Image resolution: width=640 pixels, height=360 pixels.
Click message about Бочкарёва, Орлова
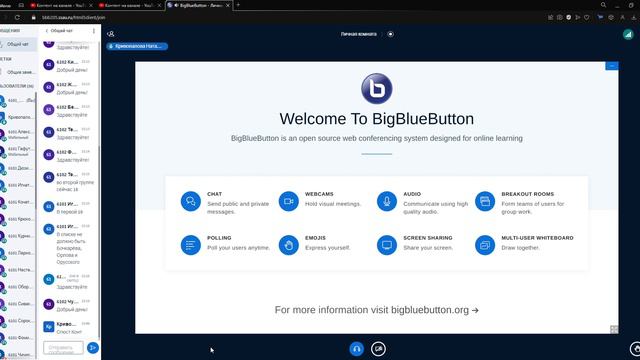[70, 248]
